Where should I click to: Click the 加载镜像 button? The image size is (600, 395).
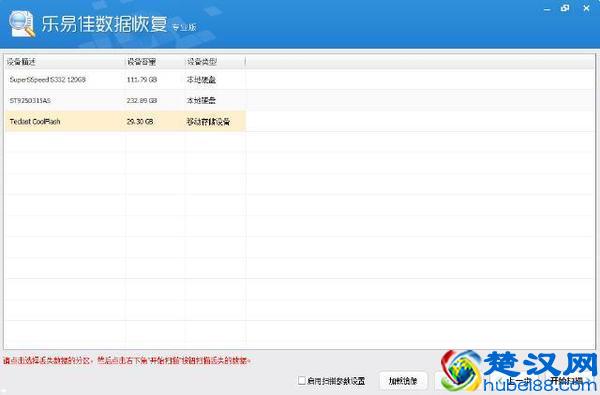tap(403, 380)
